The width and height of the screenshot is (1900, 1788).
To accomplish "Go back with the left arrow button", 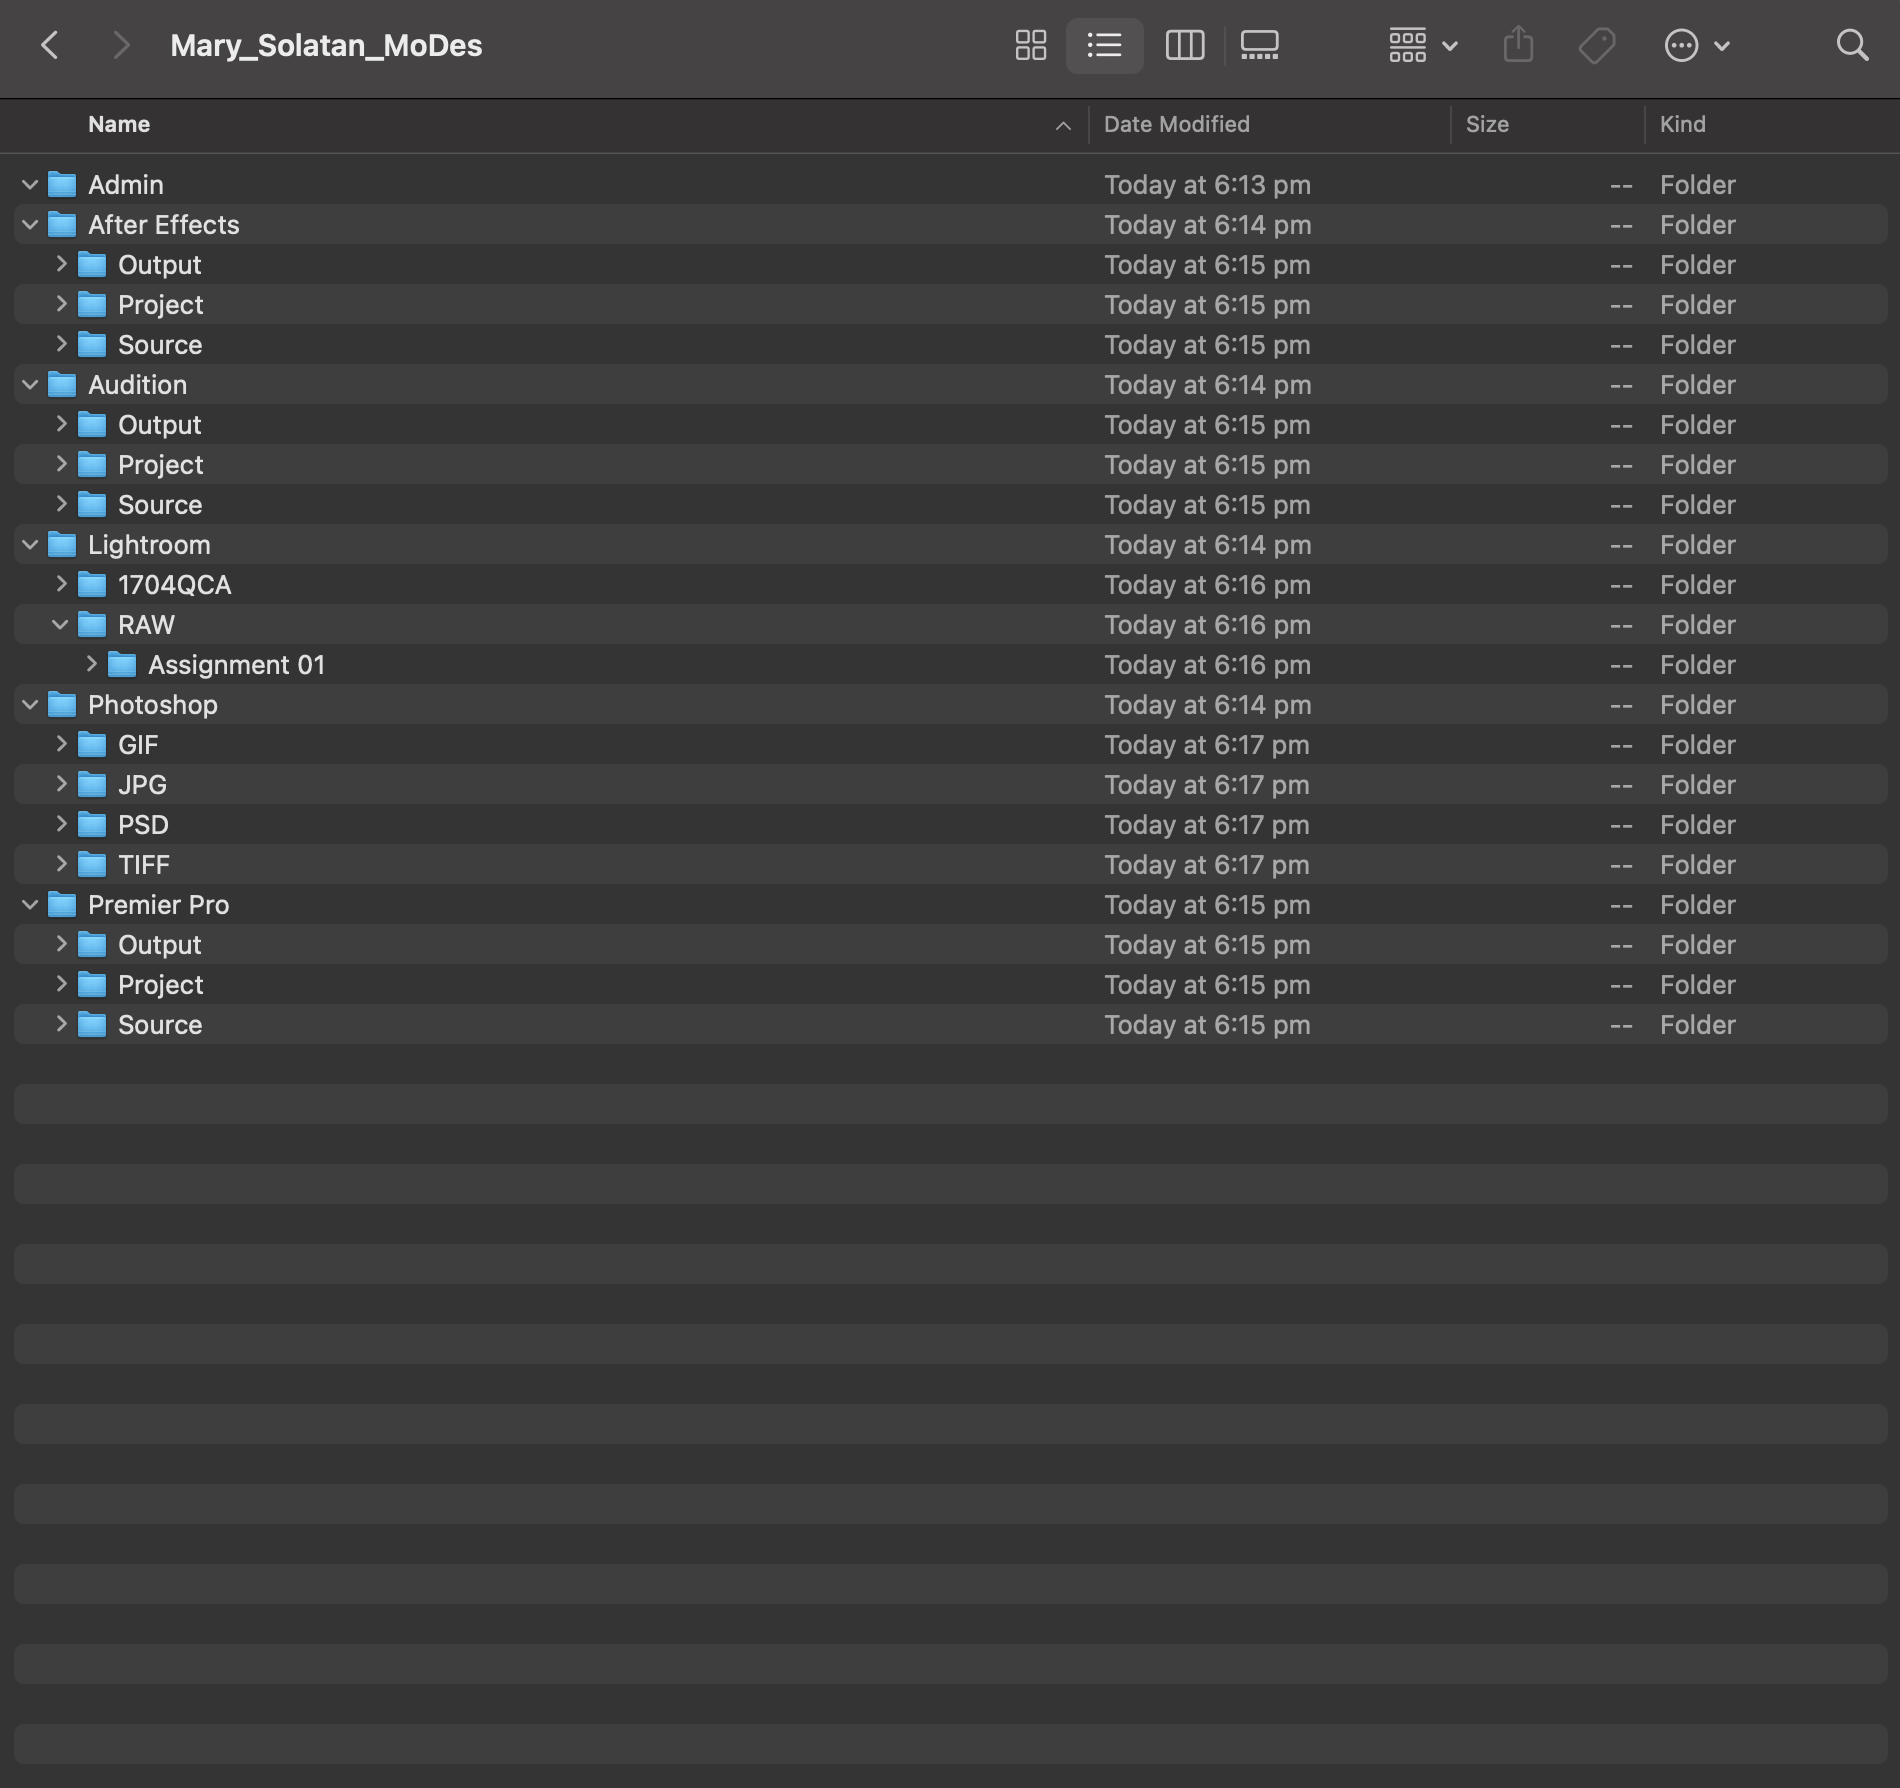I will (x=50, y=45).
